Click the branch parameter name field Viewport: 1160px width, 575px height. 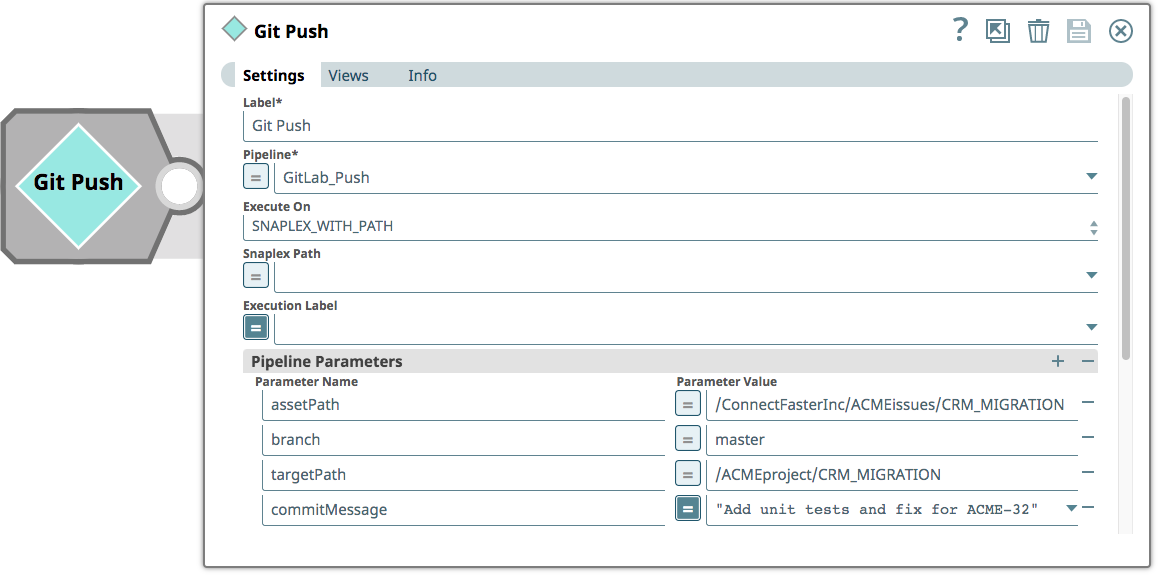click(464, 440)
